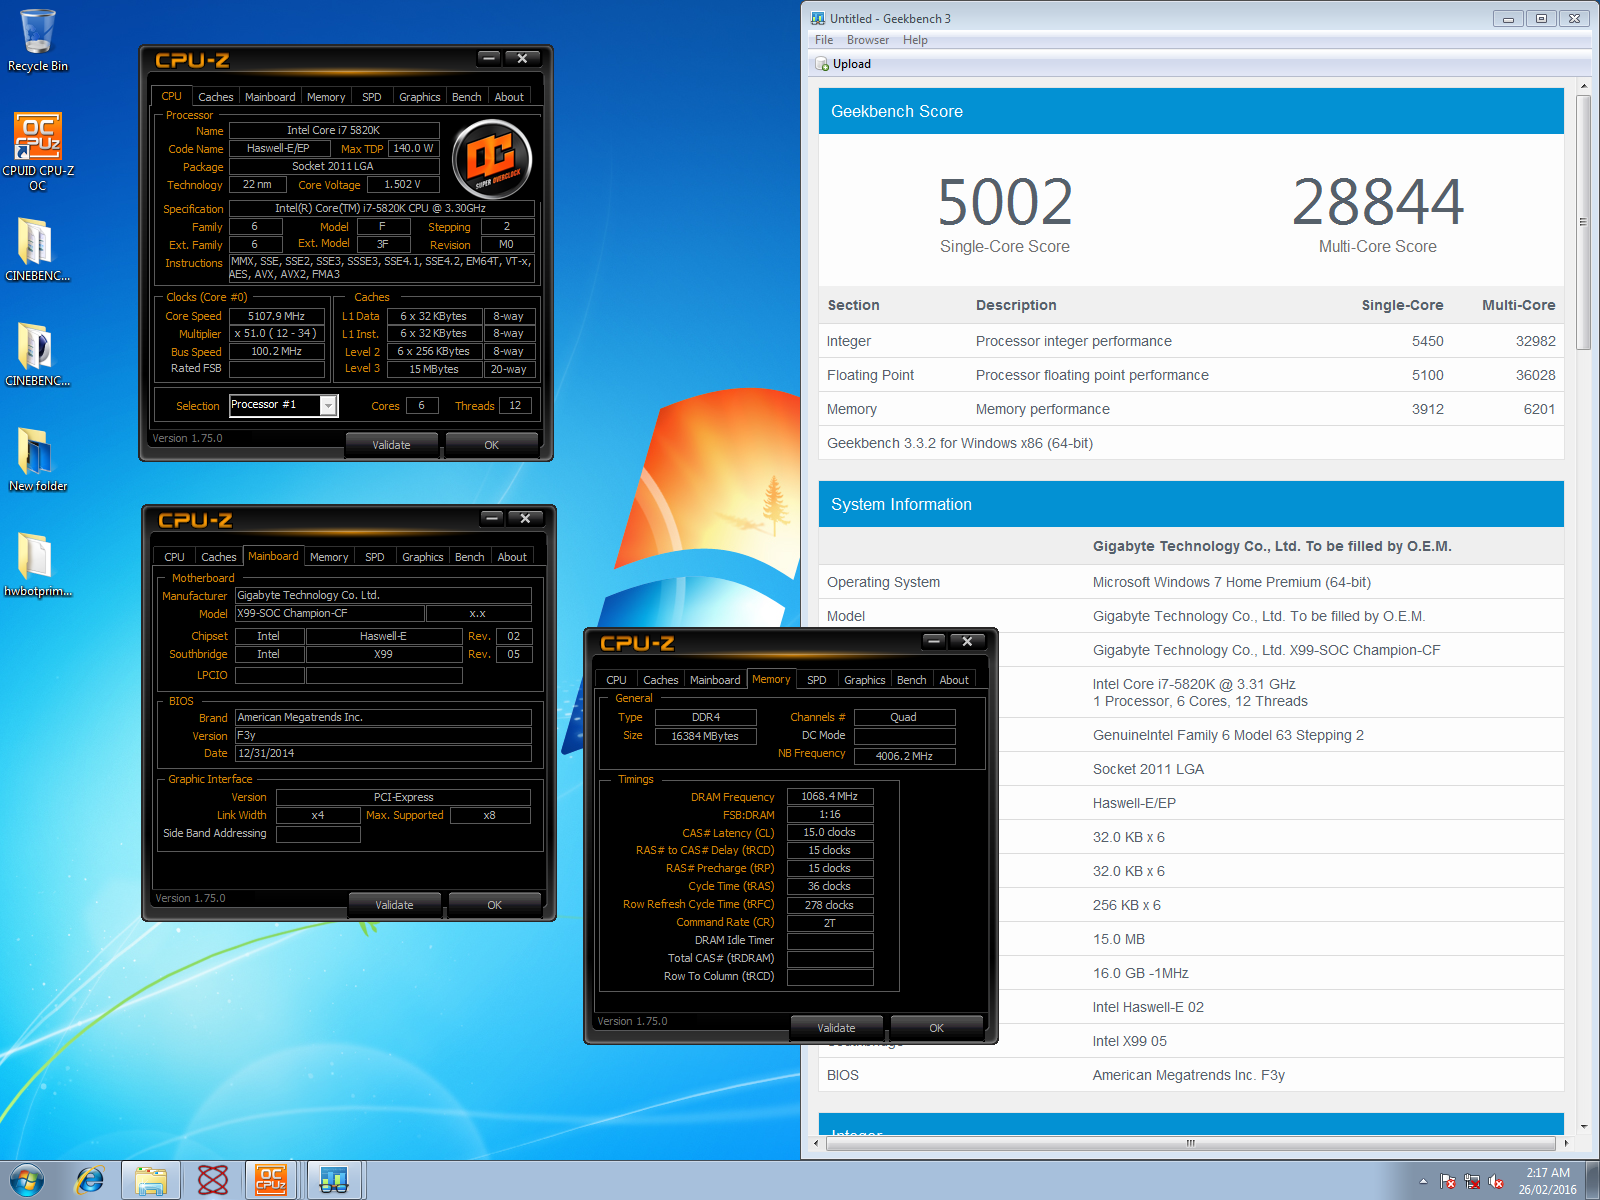Switch to Caches tab in top CPU-Z window

[x=215, y=97]
